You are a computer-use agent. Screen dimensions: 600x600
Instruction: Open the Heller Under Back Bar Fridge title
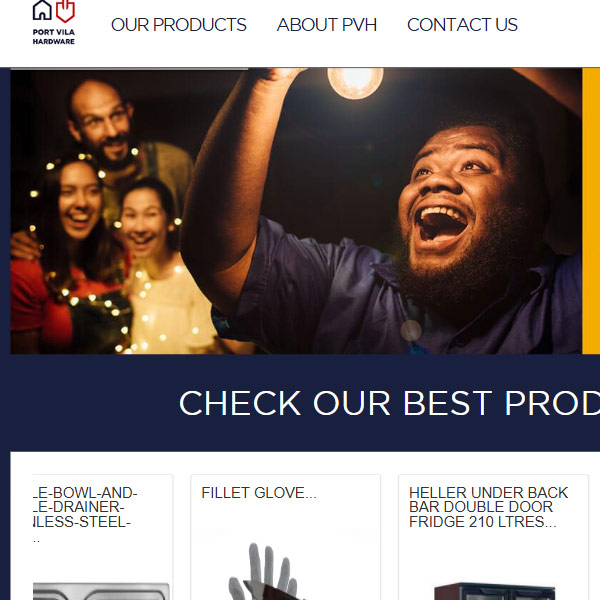point(488,507)
